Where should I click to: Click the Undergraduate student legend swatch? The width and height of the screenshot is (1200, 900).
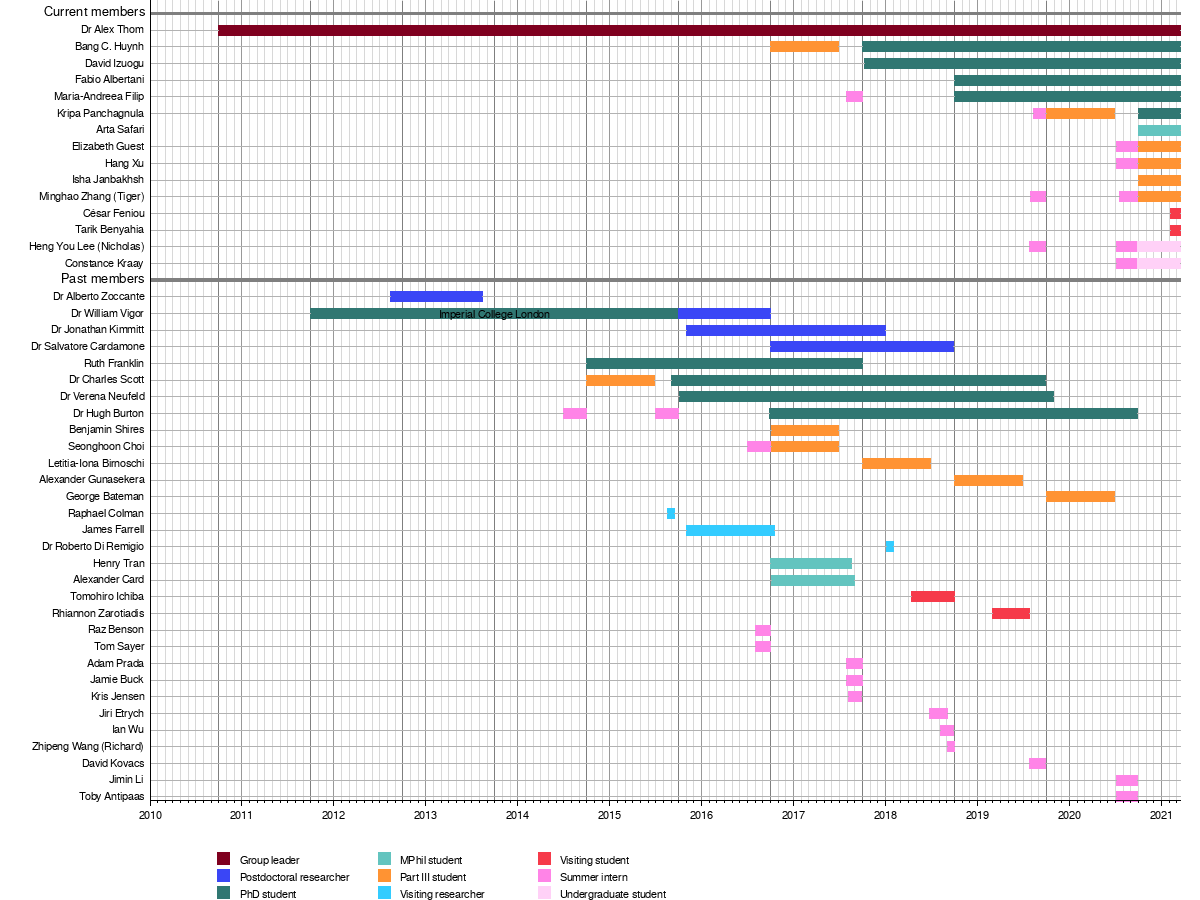click(544, 893)
